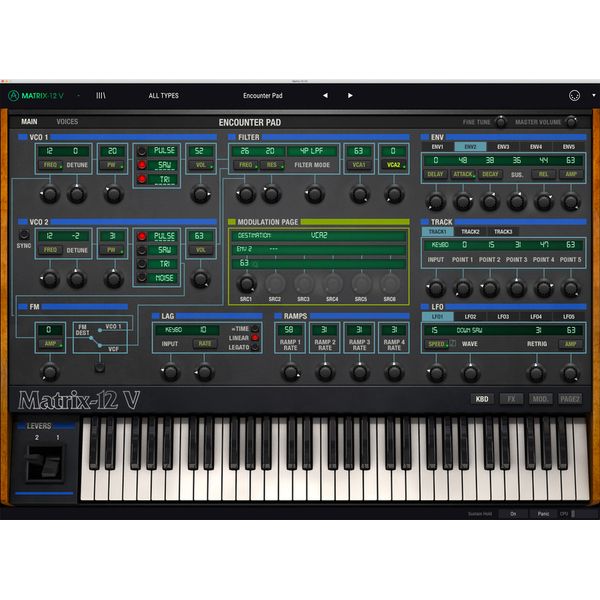Screen dimensions: 600x600
Task: Click the RAMP 1 RATE knob
Action: 290,372
